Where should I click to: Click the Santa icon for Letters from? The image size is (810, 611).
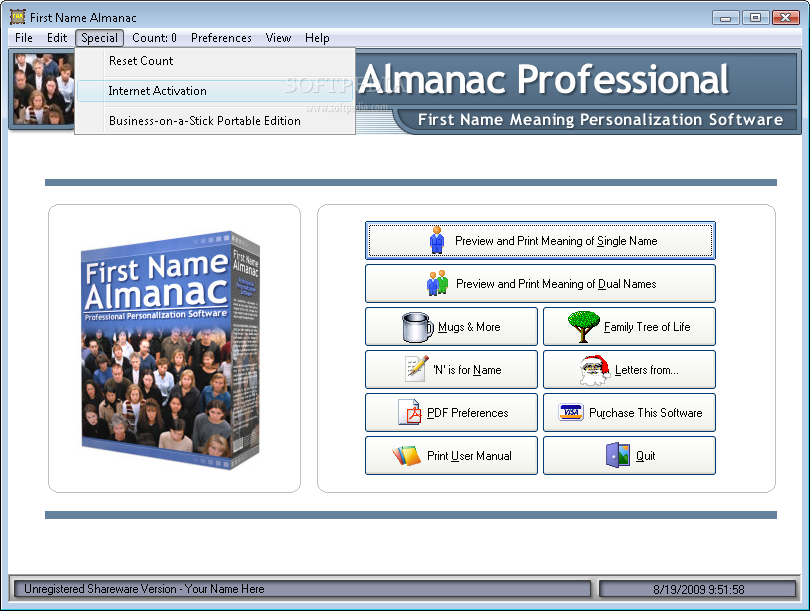click(x=595, y=370)
